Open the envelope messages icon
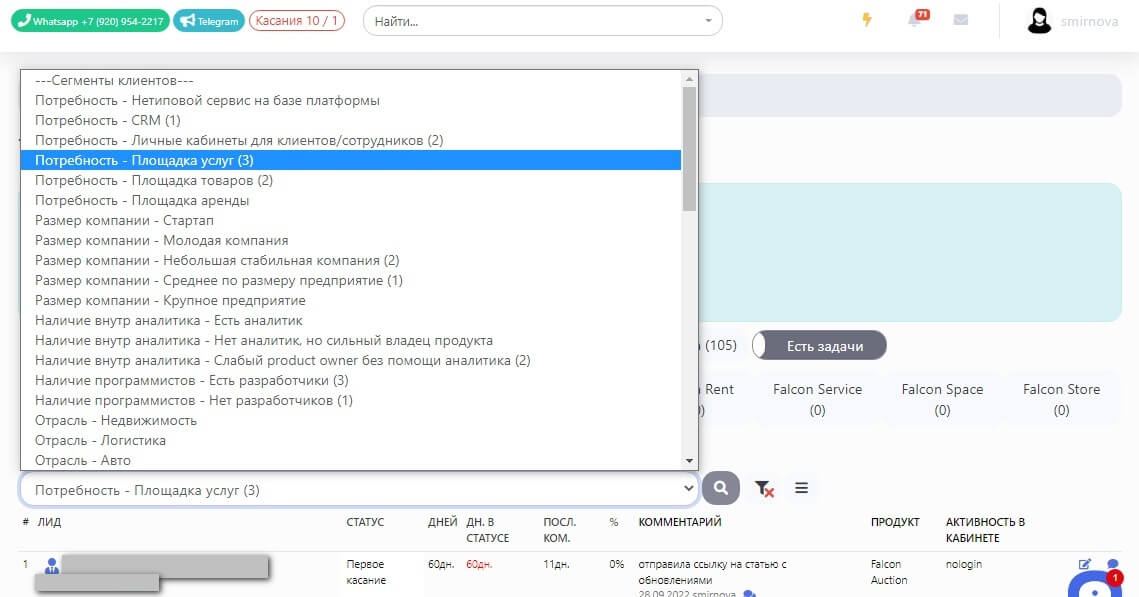 pos(961,20)
